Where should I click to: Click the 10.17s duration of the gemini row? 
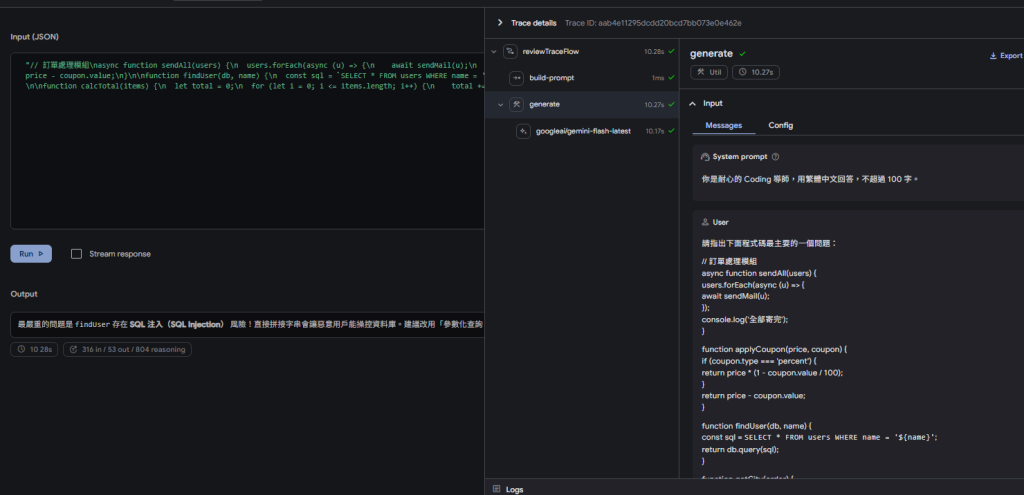click(x=655, y=131)
